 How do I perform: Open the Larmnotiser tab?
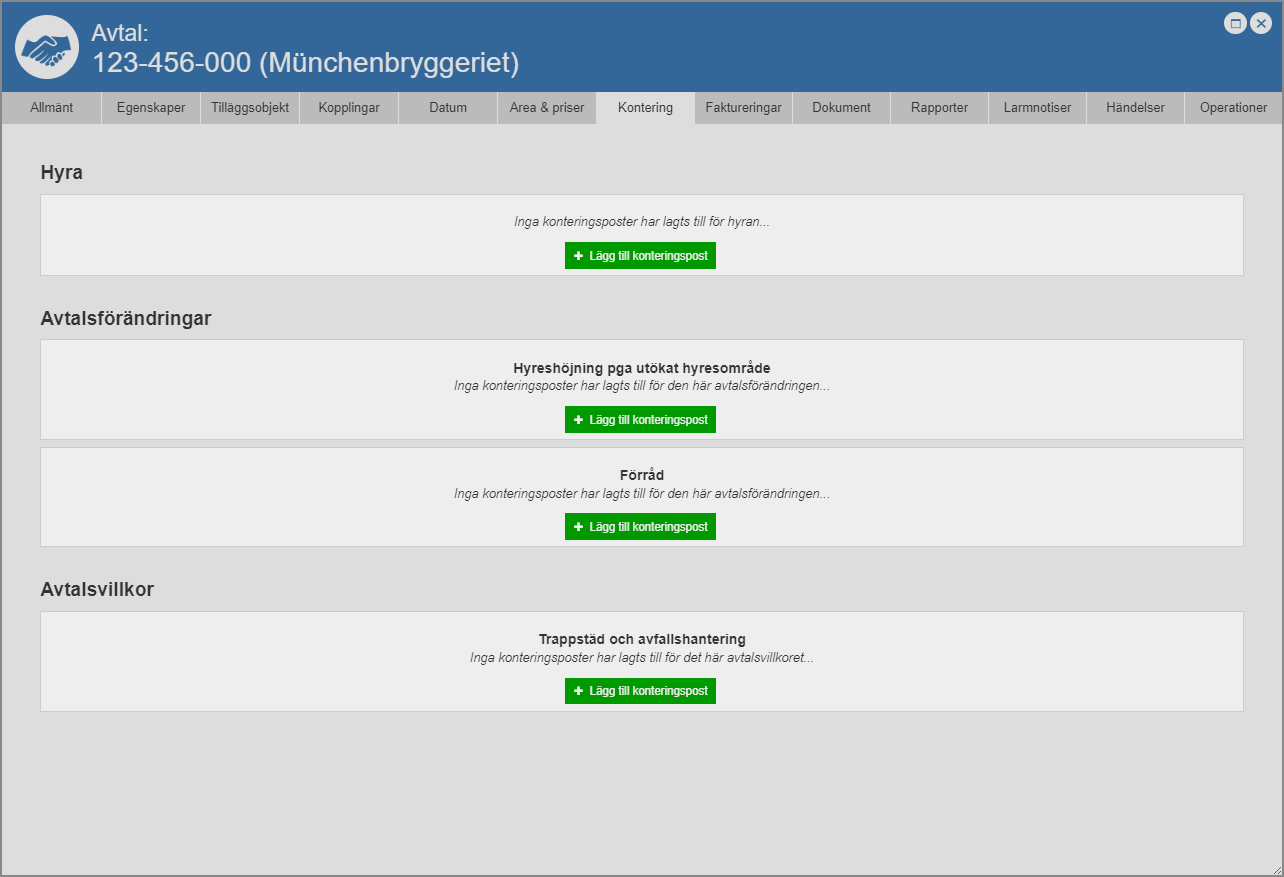tap(1037, 108)
